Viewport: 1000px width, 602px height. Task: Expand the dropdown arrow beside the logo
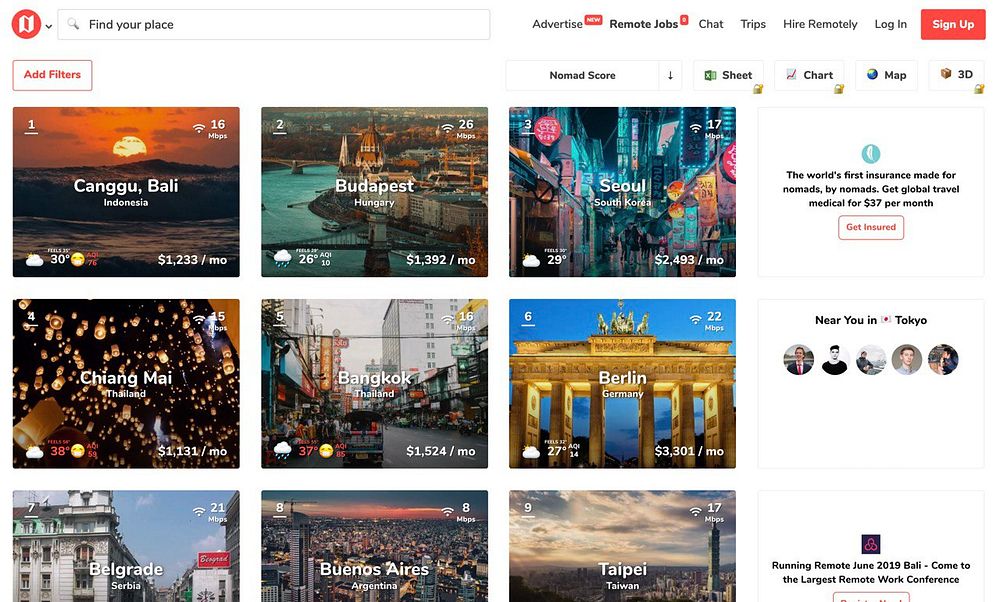[48, 27]
